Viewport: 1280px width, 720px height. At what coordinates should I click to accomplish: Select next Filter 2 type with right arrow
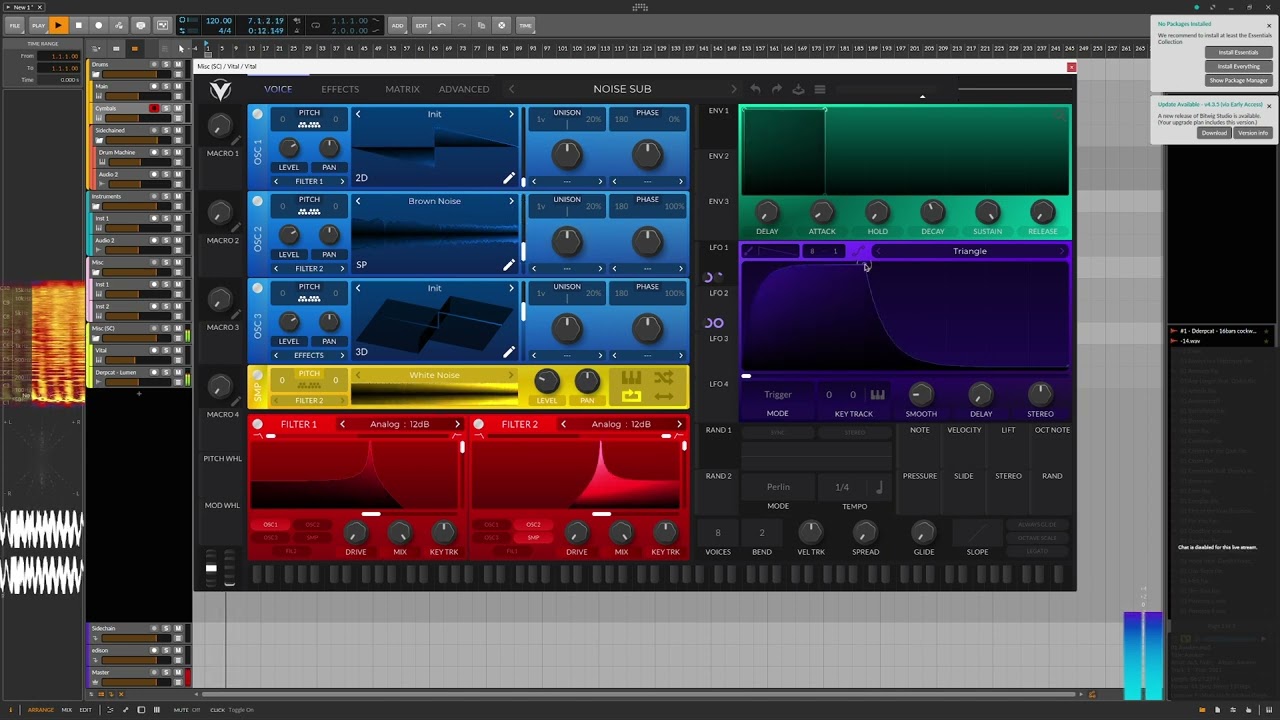[678, 424]
